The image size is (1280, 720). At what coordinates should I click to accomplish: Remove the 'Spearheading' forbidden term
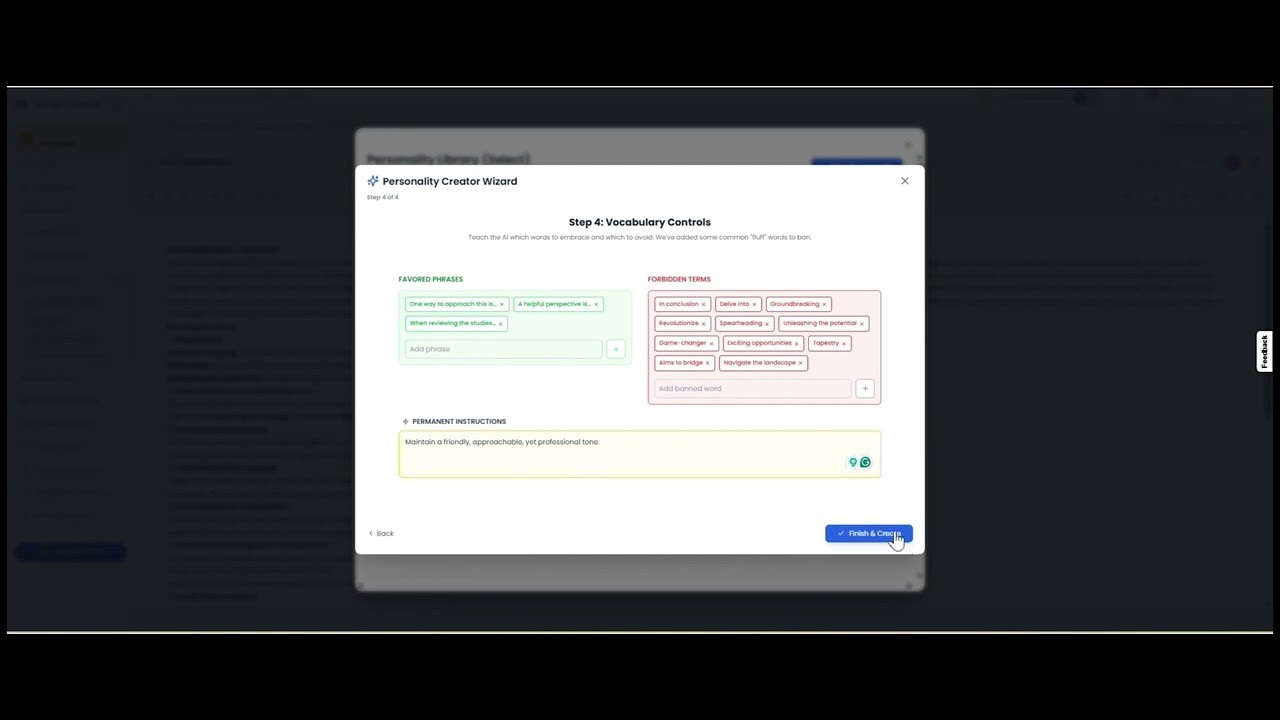pyautogui.click(x=767, y=324)
